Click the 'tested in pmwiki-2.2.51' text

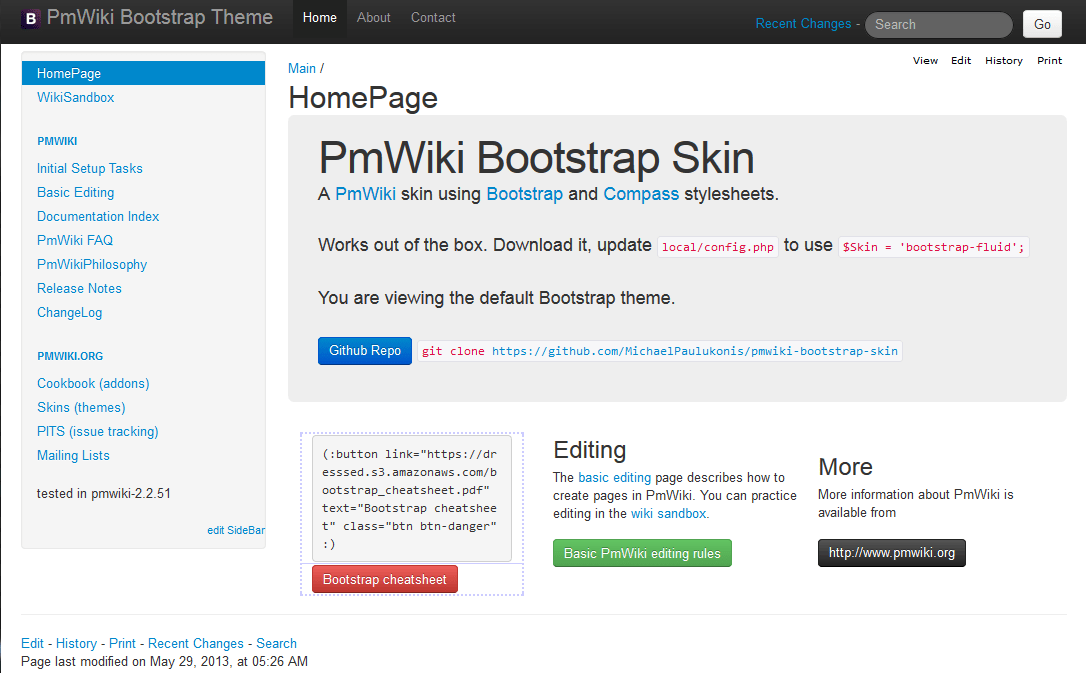[x=103, y=494]
